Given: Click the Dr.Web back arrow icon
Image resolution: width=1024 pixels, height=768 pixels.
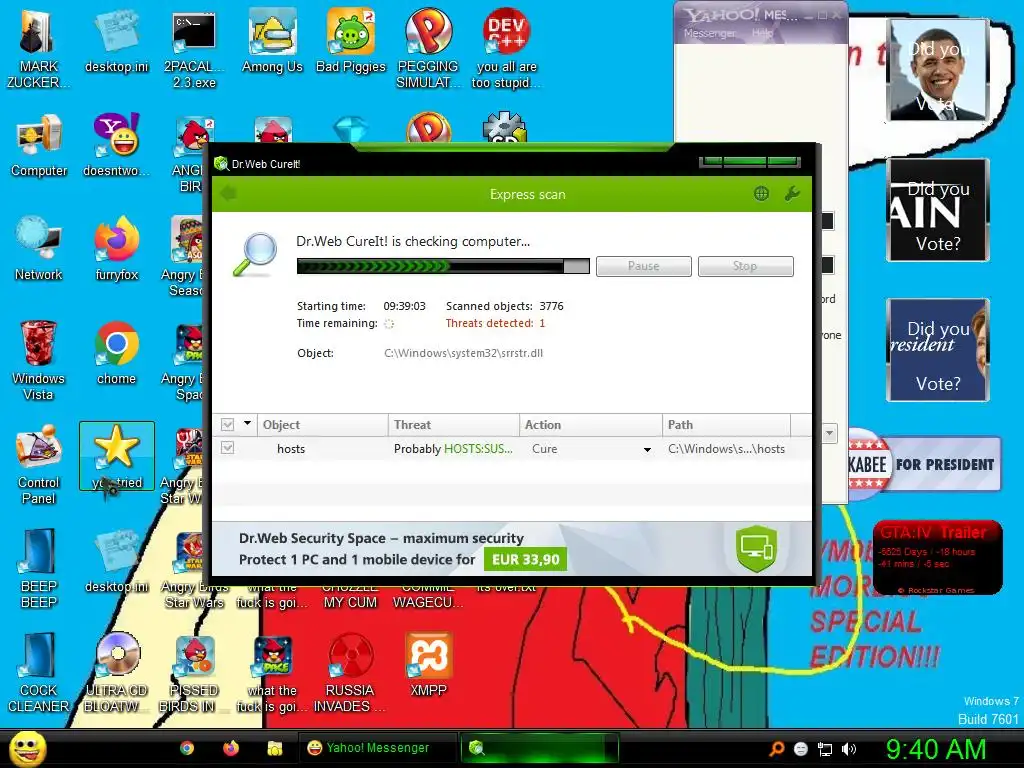Looking at the screenshot, I should (x=229, y=193).
